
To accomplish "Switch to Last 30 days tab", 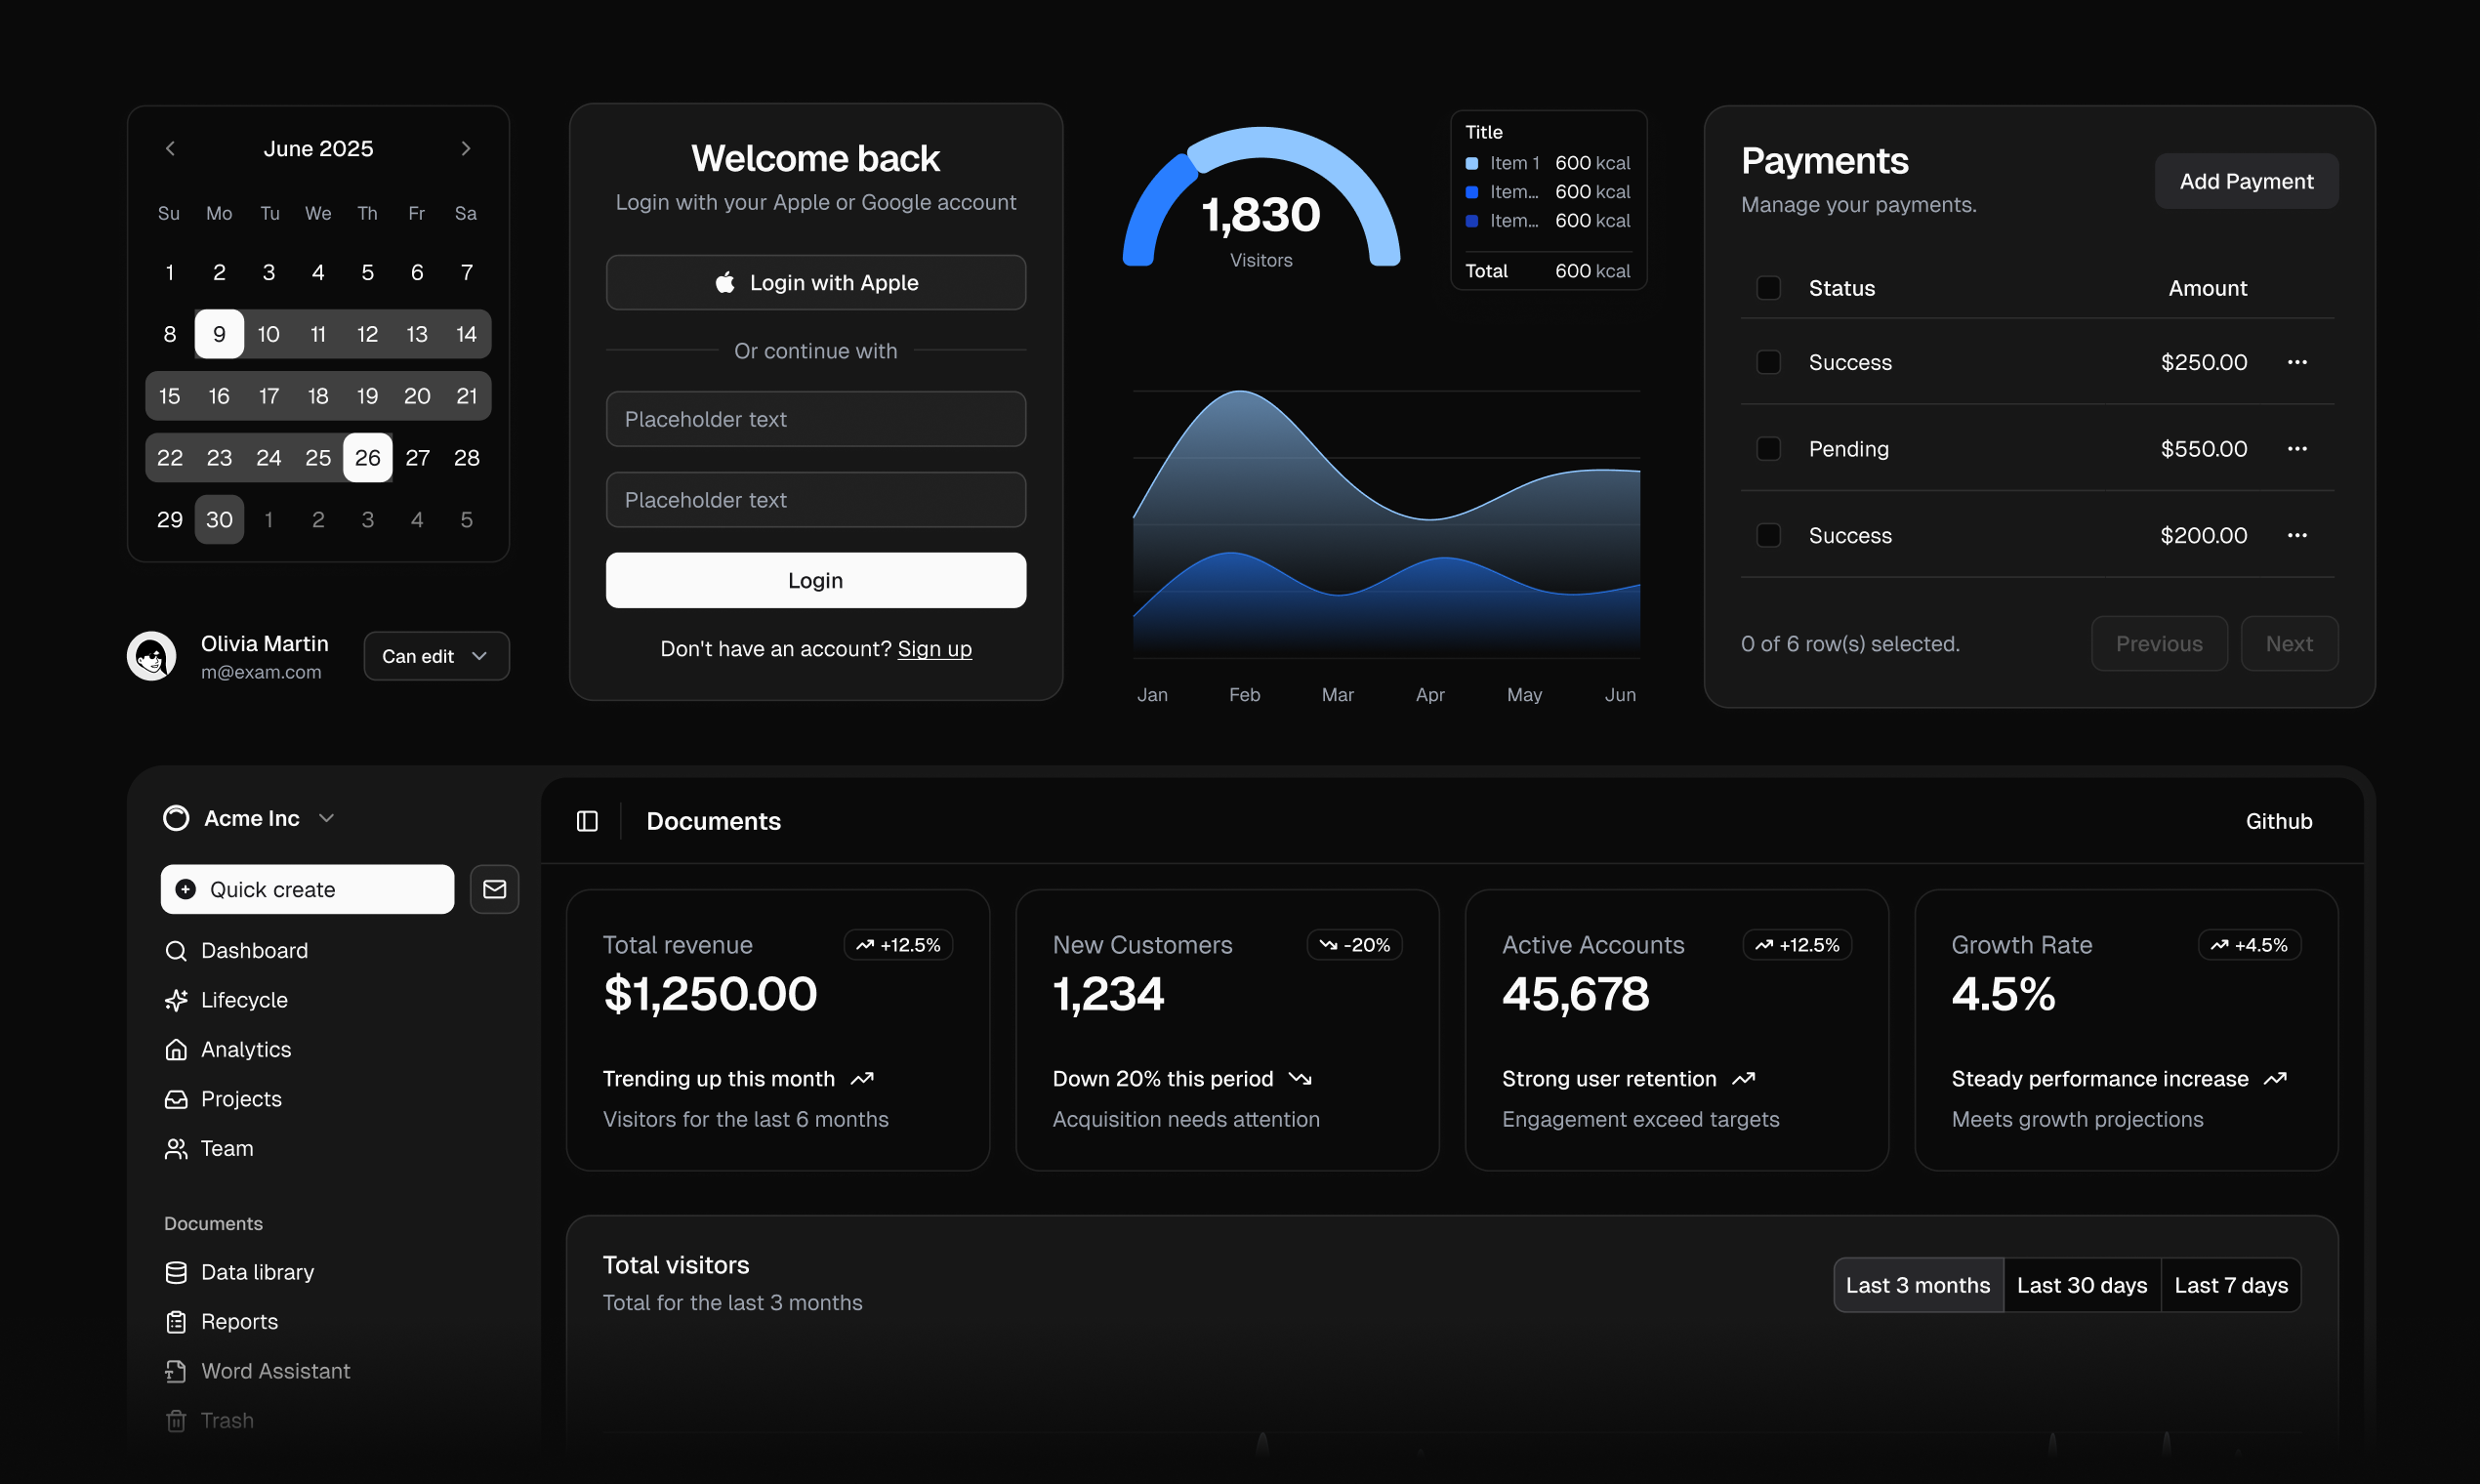I will (2081, 1285).
